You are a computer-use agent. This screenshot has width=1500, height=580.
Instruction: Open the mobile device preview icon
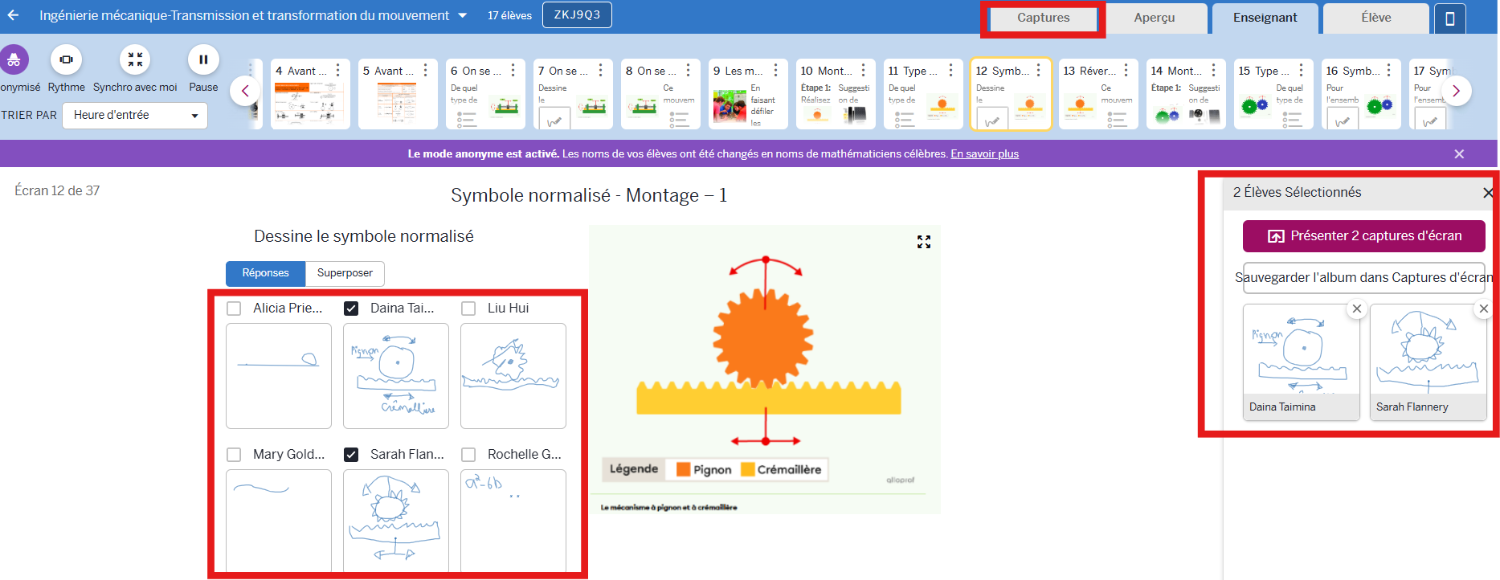coord(1449,18)
